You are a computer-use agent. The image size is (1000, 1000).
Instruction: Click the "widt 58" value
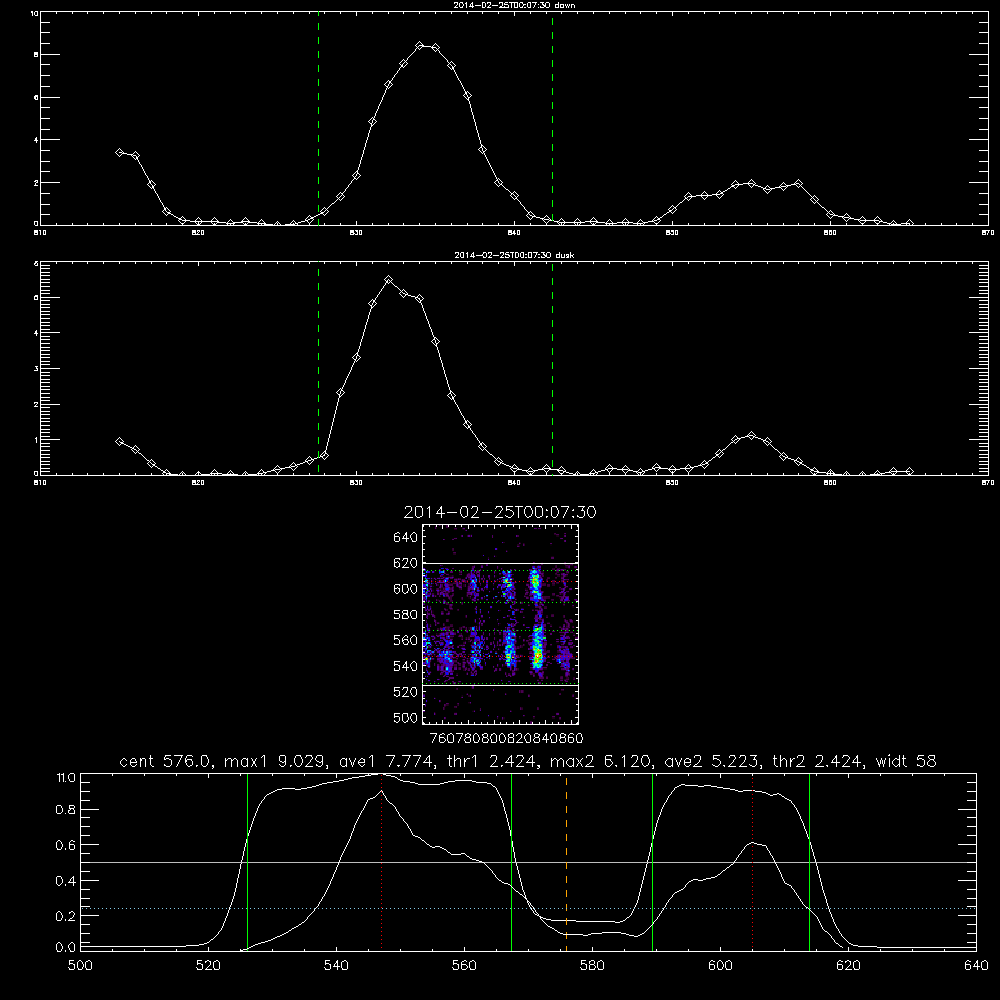pyautogui.click(x=906, y=761)
